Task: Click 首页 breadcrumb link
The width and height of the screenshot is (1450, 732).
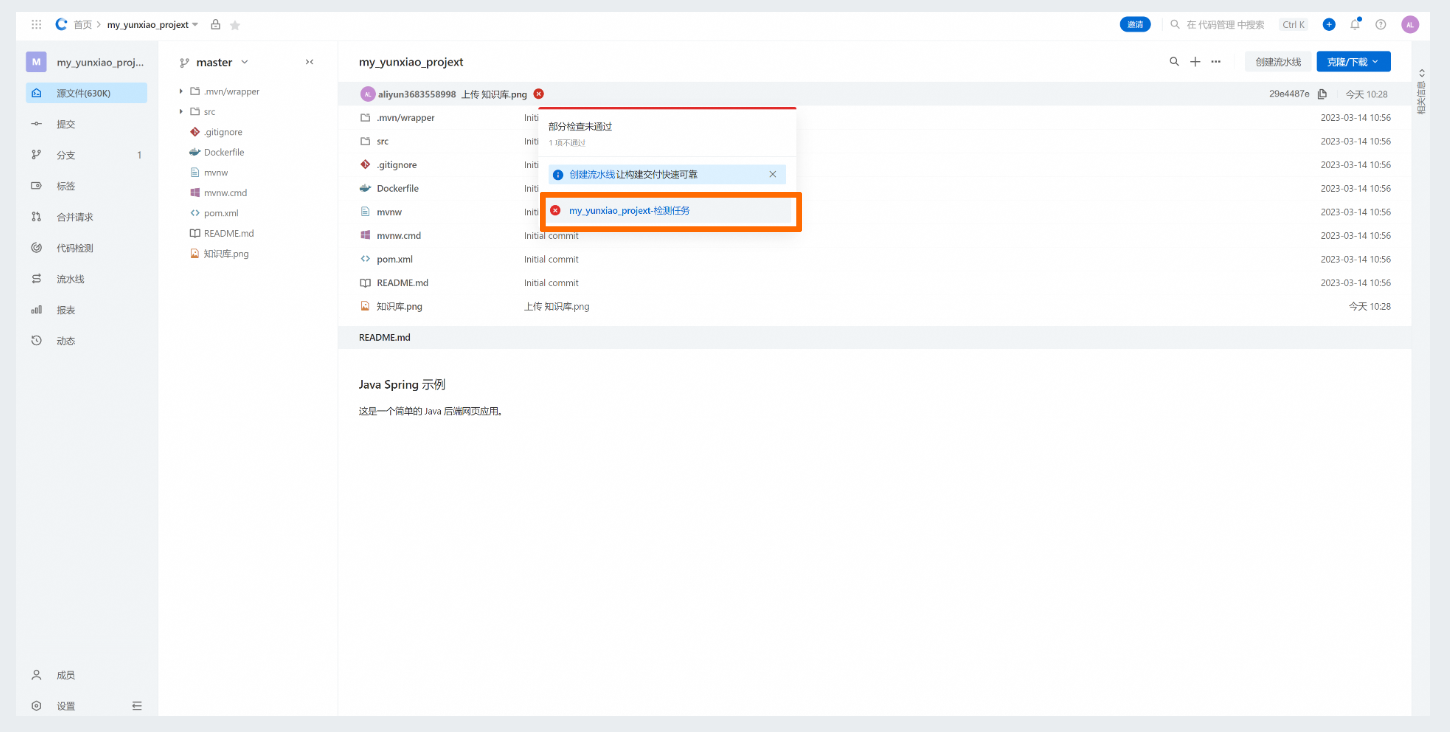Action: [83, 24]
